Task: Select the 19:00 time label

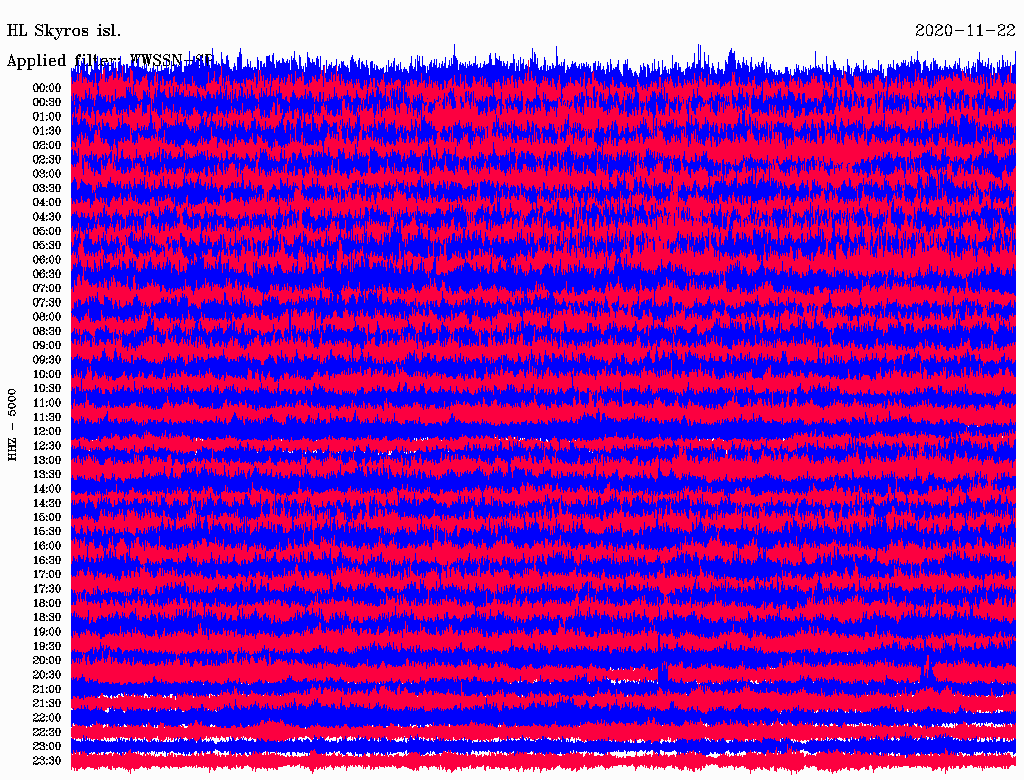Action: [47, 632]
